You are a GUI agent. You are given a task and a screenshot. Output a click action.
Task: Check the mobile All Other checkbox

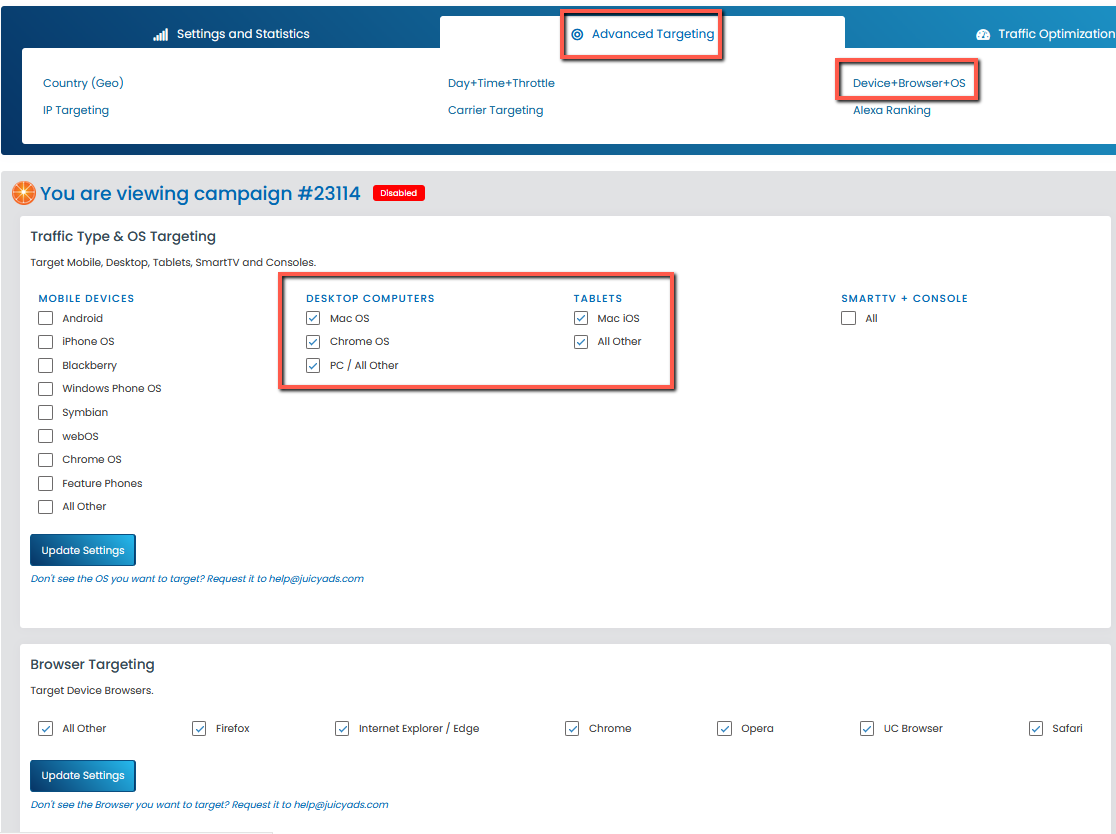46,507
